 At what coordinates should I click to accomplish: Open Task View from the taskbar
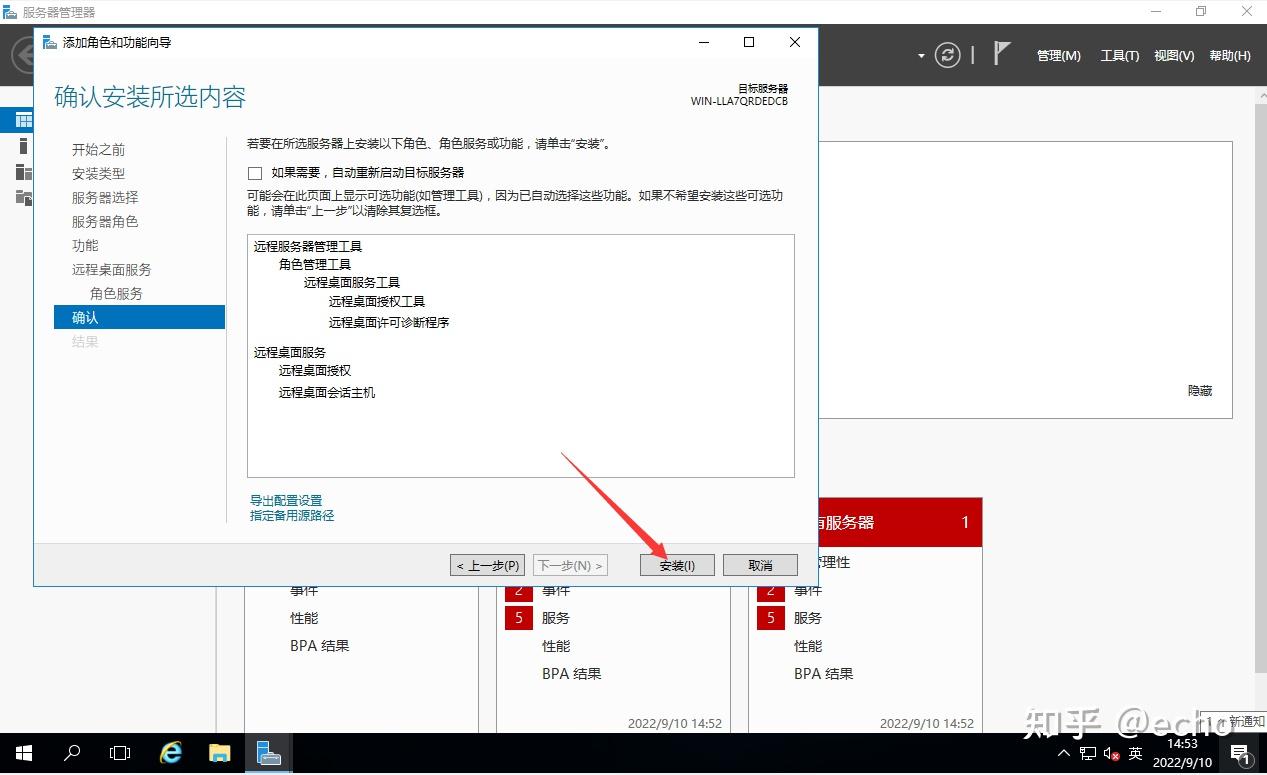pos(120,753)
